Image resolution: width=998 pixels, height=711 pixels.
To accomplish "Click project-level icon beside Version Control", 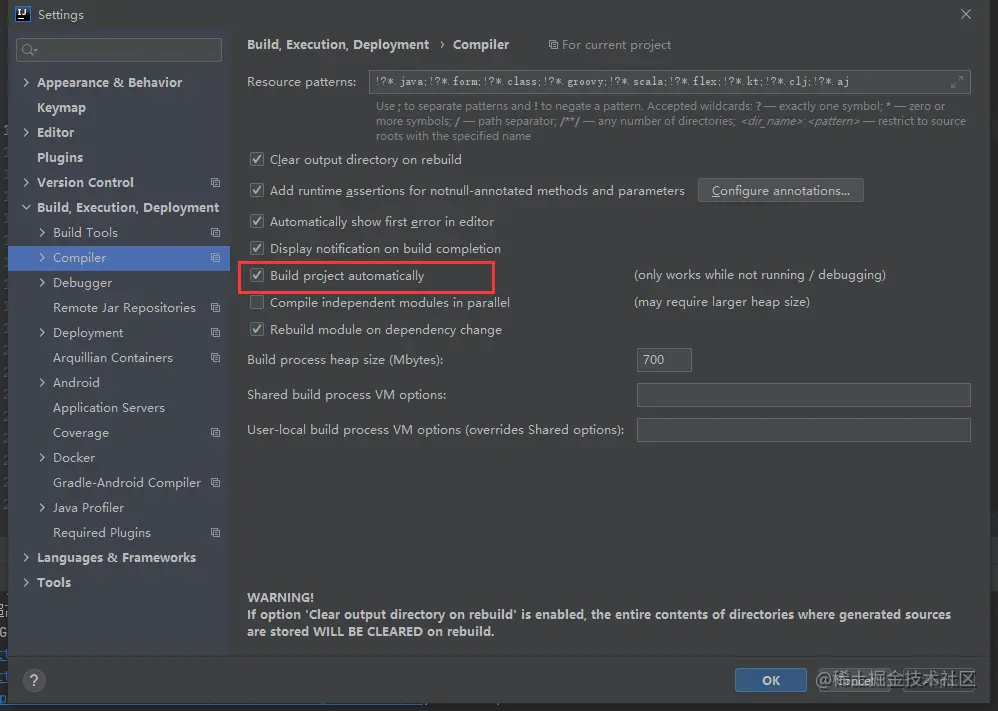I will tap(216, 183).
